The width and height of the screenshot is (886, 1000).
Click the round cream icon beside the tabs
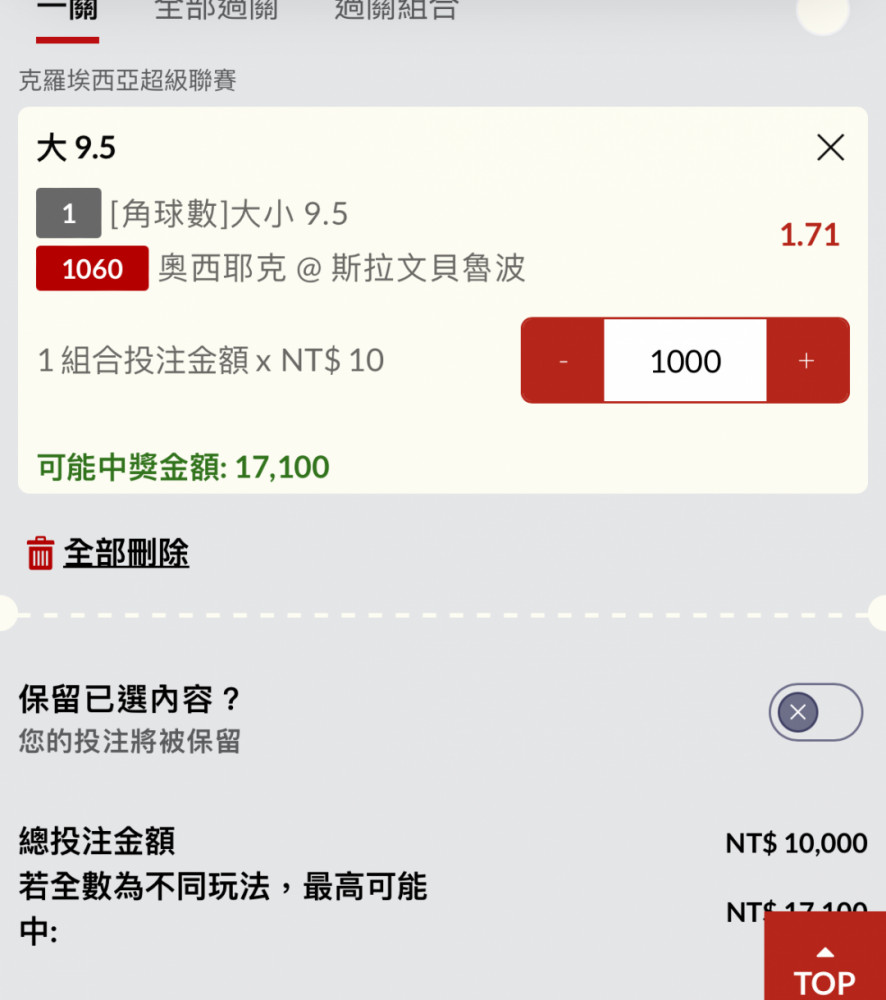(x=822, y=11)
